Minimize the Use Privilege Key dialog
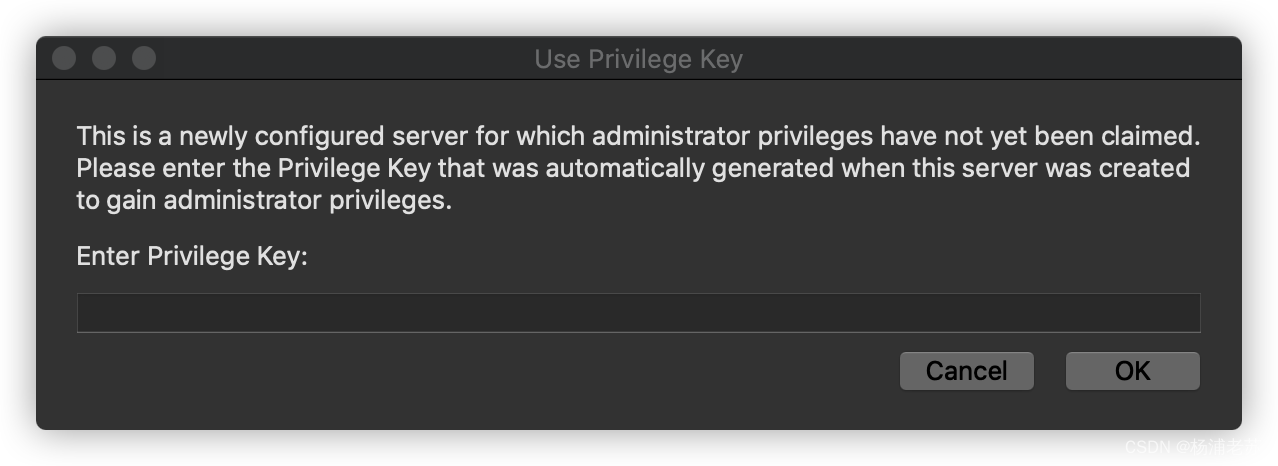 coord(104,58)
